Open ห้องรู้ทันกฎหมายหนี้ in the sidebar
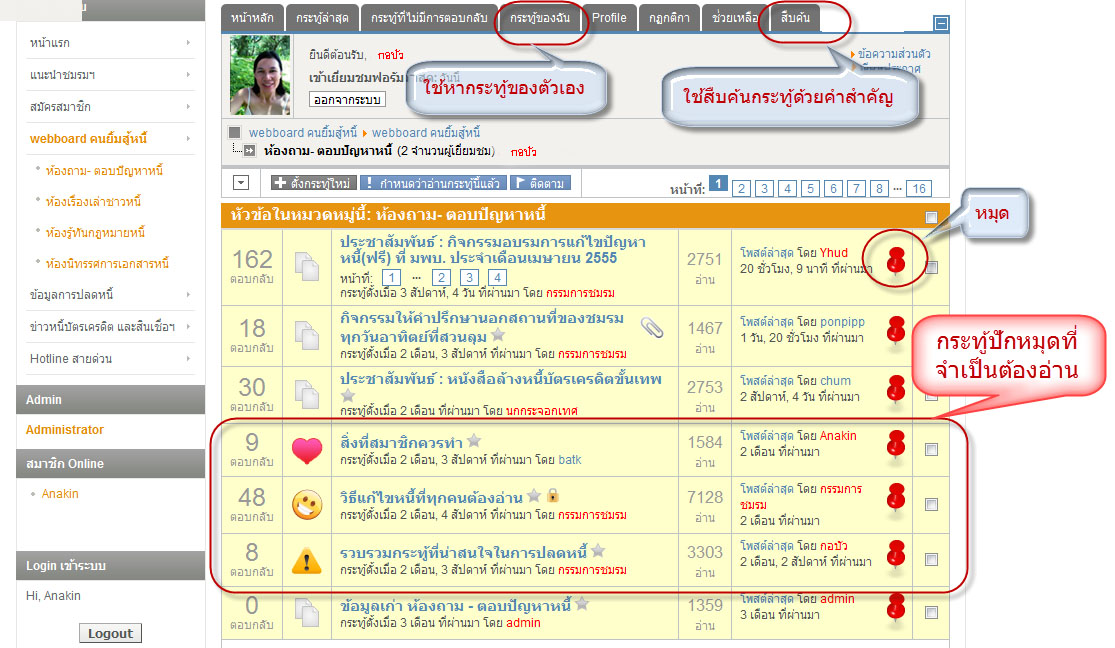The height and width of the screenshot is (648, 1115). click(95, 233)
